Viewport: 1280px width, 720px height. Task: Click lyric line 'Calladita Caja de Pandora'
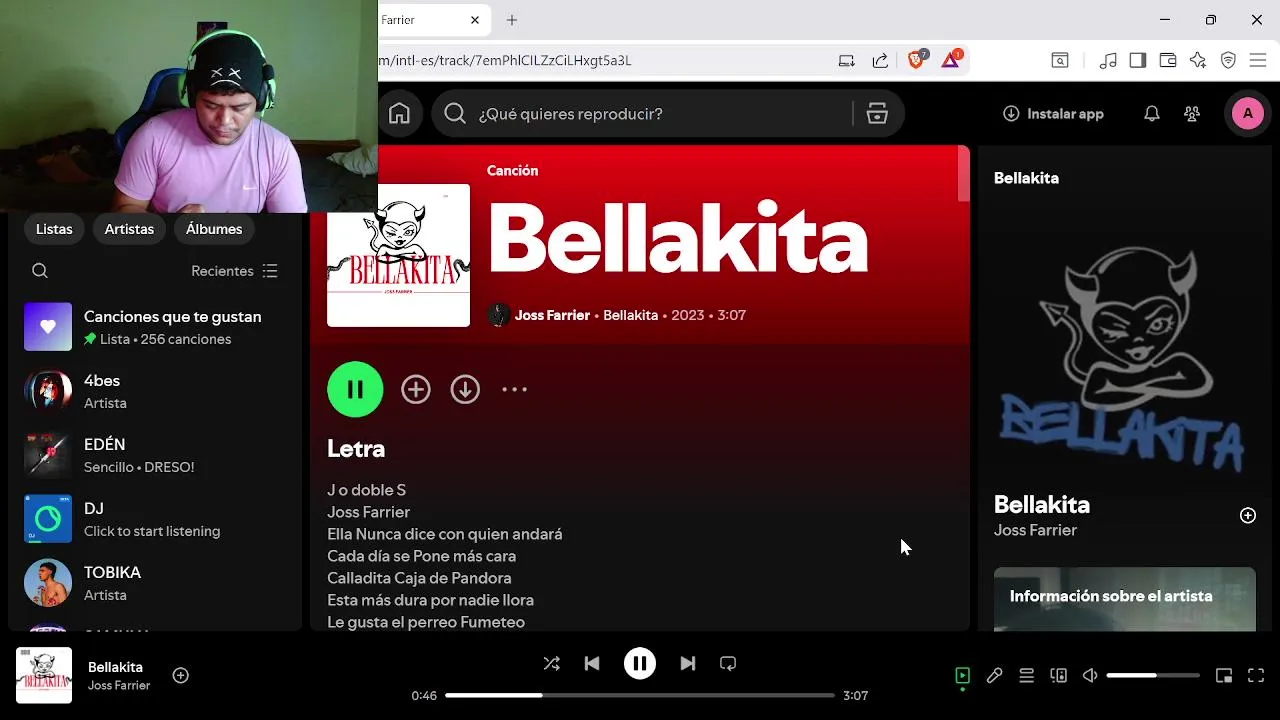point(419,578)
